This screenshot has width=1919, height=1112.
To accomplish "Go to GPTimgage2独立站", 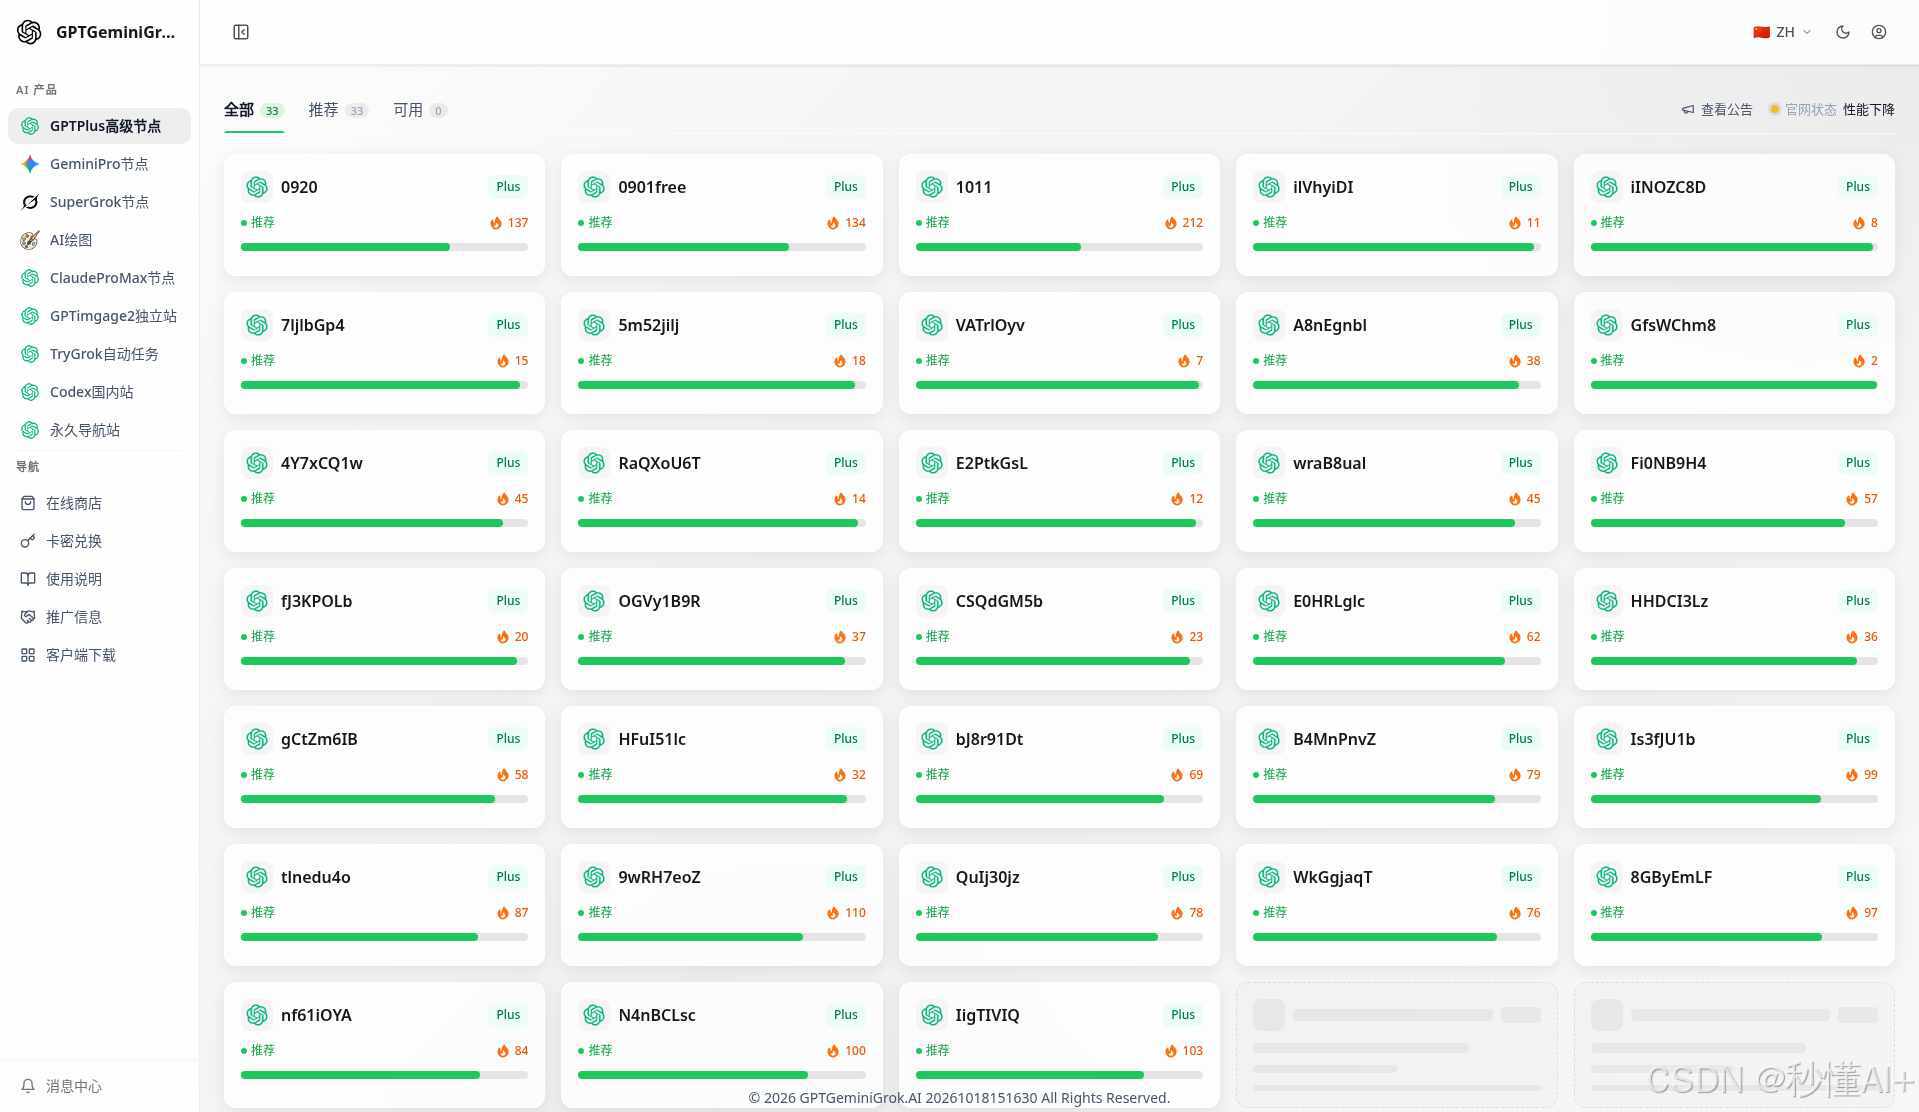I will pyautogui.click(x=99, y=316).
